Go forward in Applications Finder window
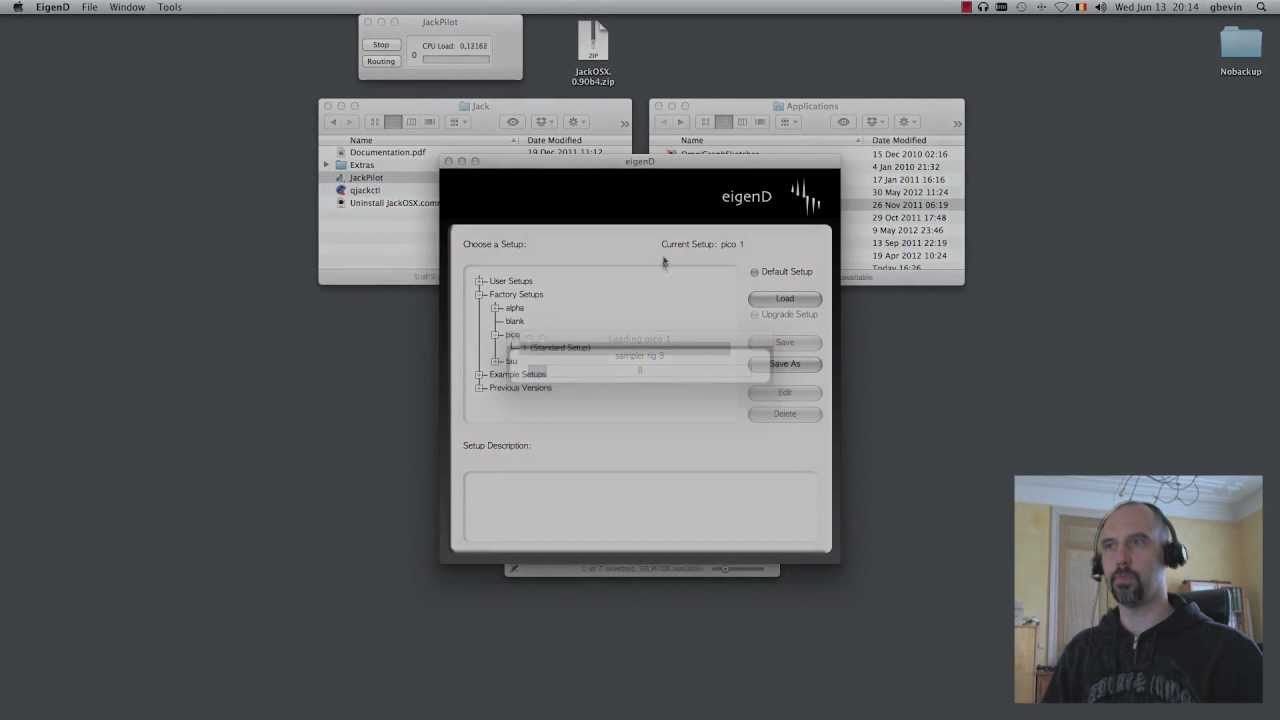Viewport: 1280px width, 720px height. 680,122
